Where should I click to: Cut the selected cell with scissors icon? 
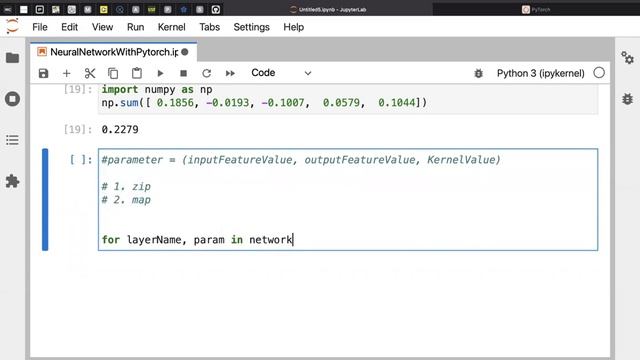(90, 73)
